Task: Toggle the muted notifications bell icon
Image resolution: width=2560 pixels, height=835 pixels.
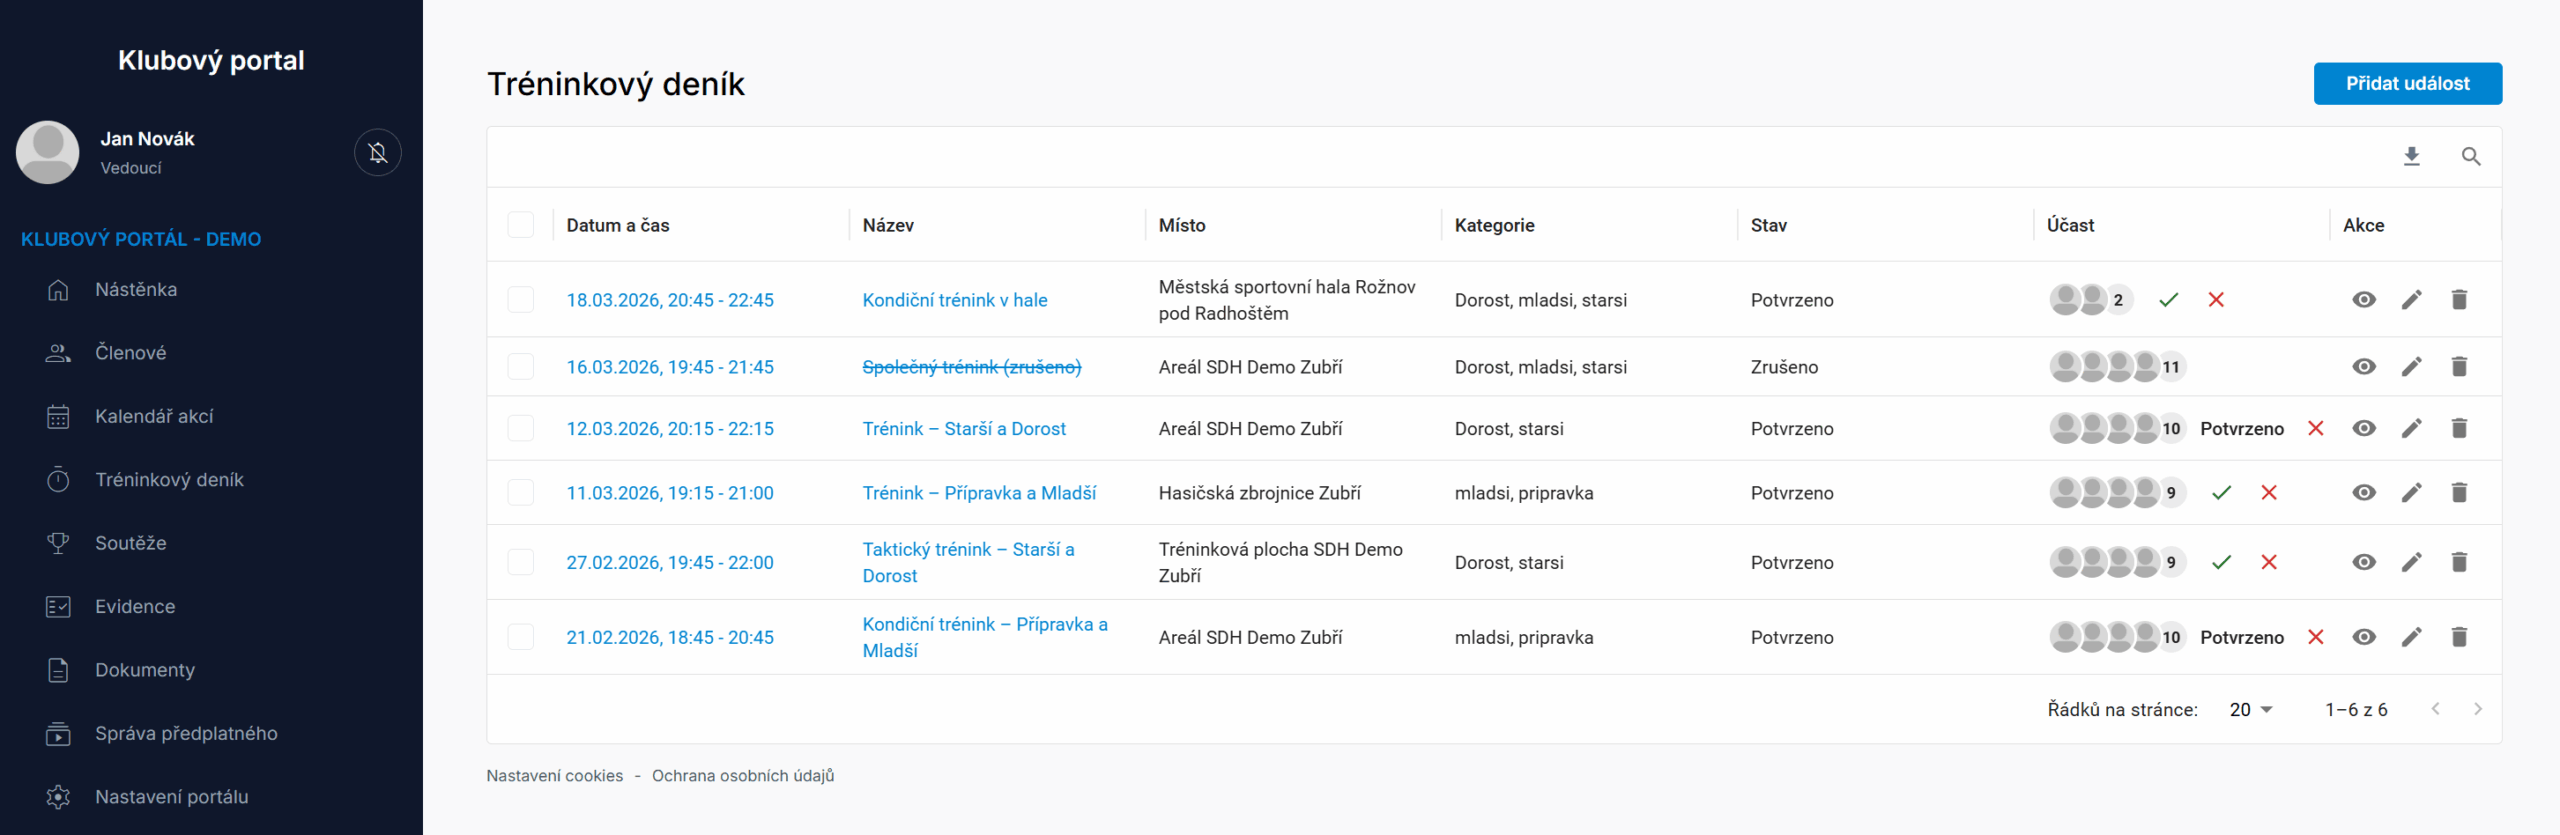Action: click(x=377, y=152)
